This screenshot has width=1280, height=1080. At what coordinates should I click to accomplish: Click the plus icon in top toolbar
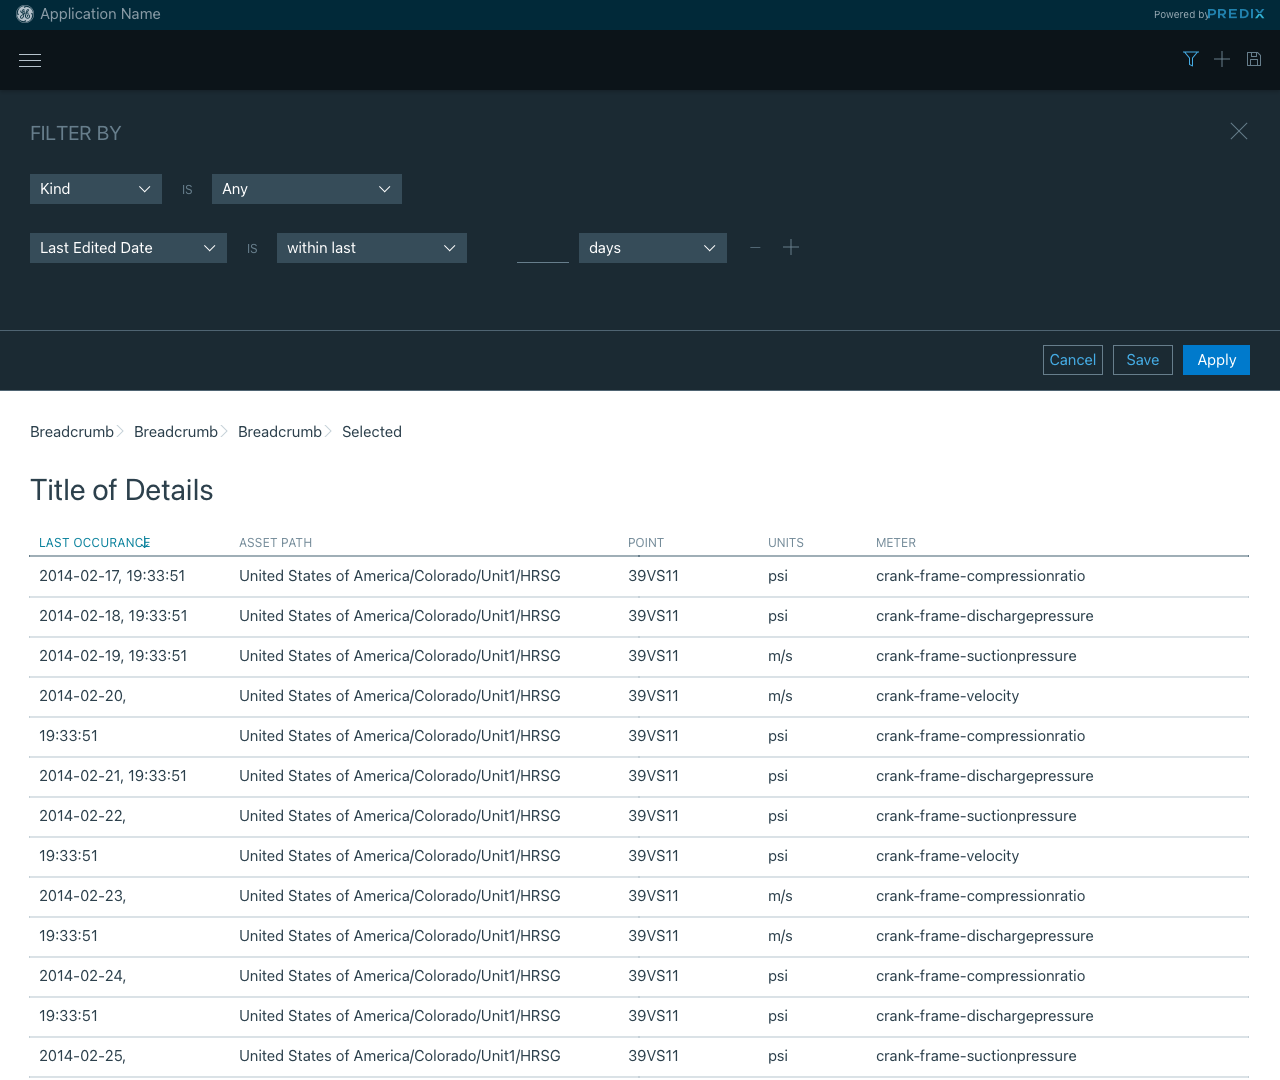click(x=1222, y=59)
